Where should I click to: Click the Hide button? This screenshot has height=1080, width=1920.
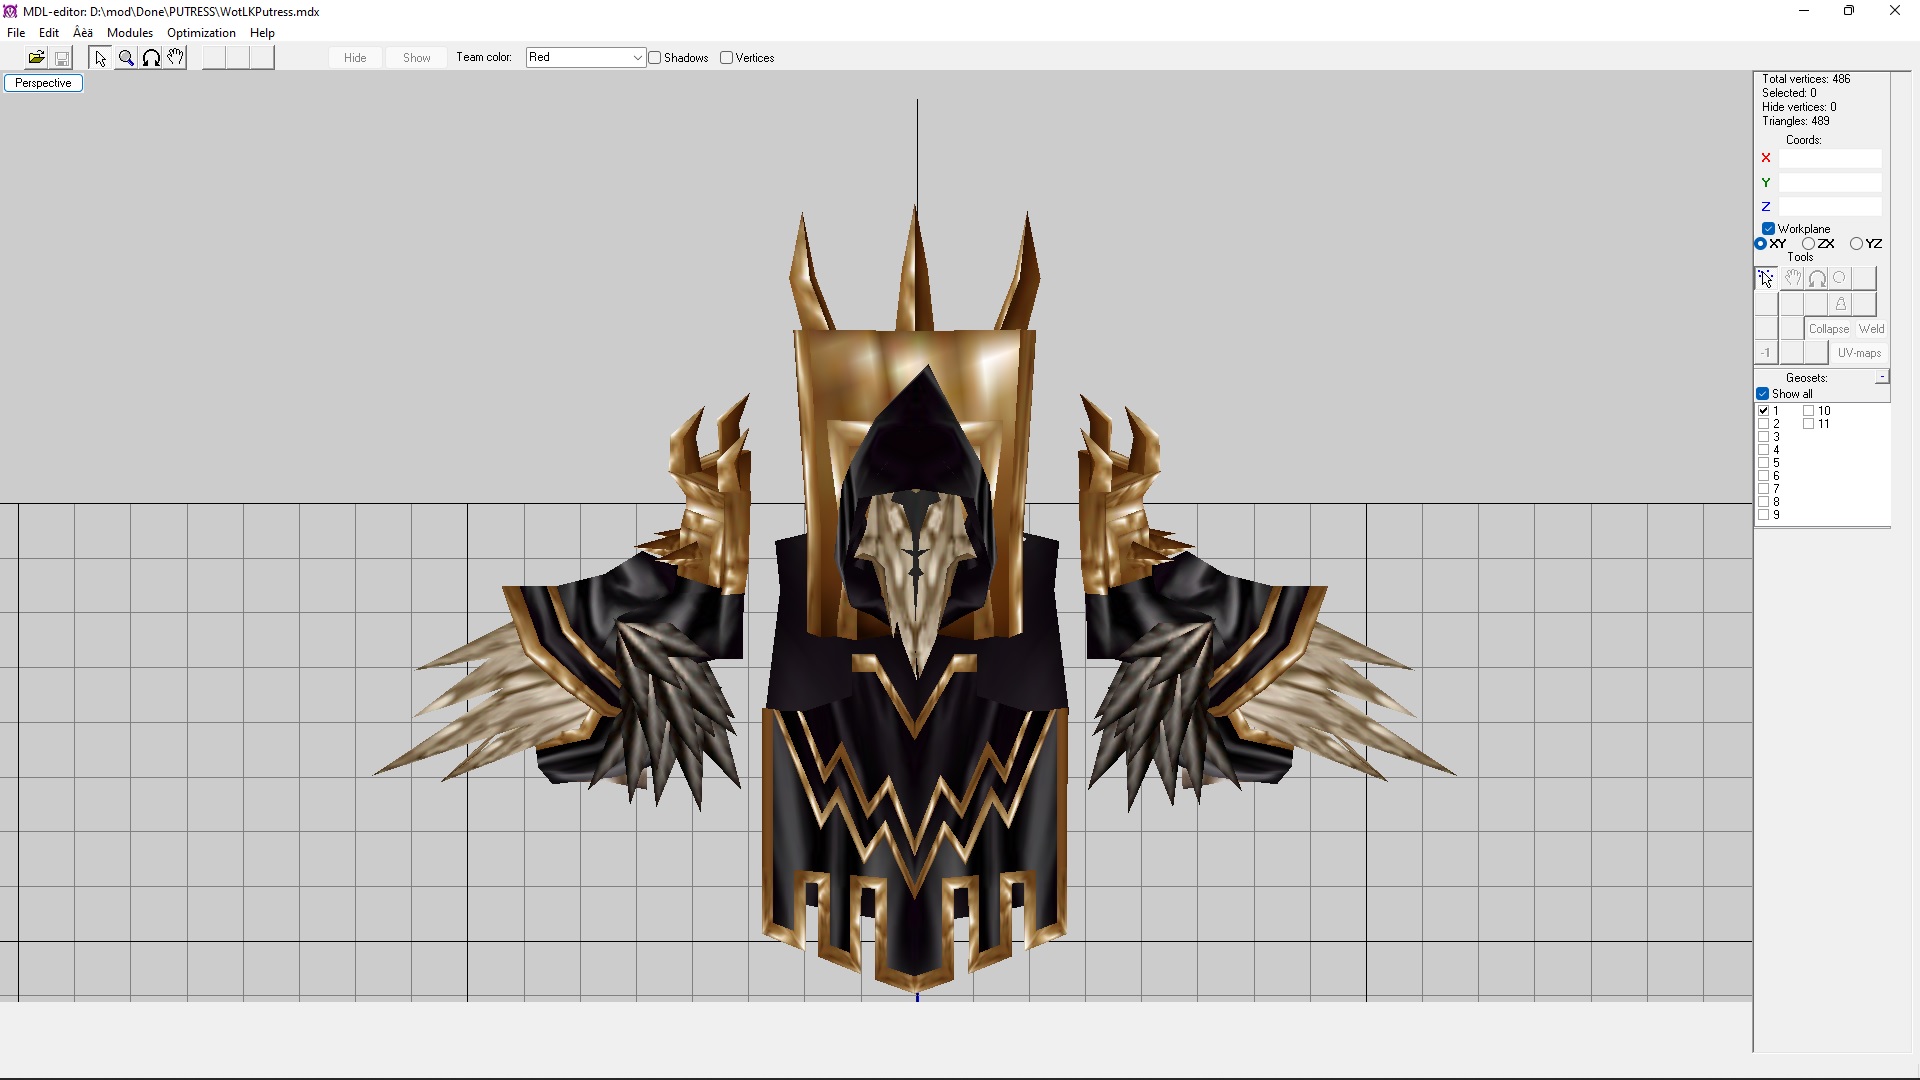coord(355,58)
